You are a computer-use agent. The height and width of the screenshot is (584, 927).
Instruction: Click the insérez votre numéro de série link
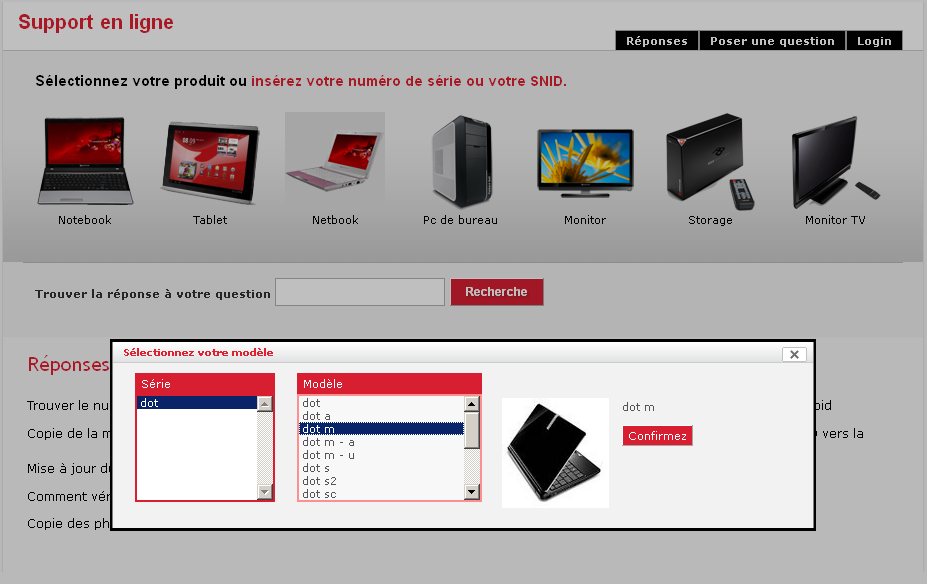coord(409,81)
